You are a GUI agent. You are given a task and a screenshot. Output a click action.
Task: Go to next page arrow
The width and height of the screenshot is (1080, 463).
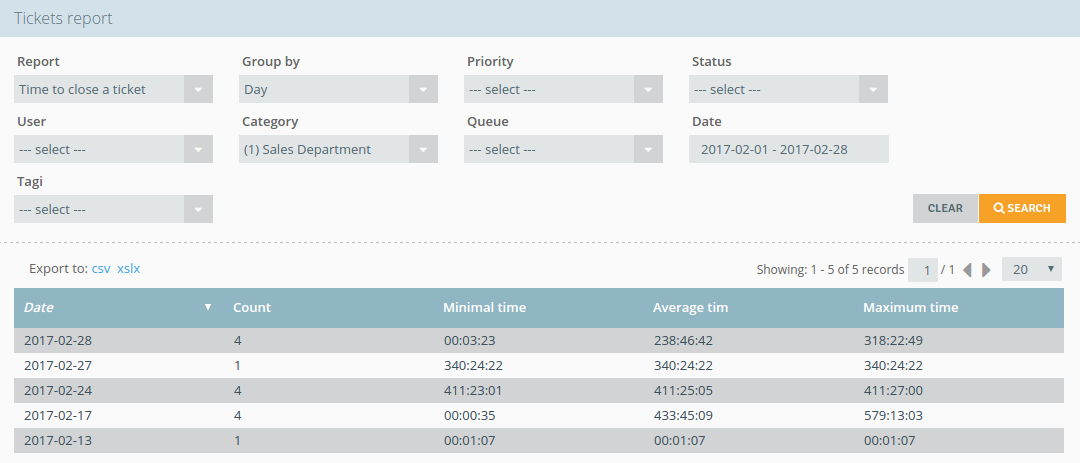click(x=986, y=270)
